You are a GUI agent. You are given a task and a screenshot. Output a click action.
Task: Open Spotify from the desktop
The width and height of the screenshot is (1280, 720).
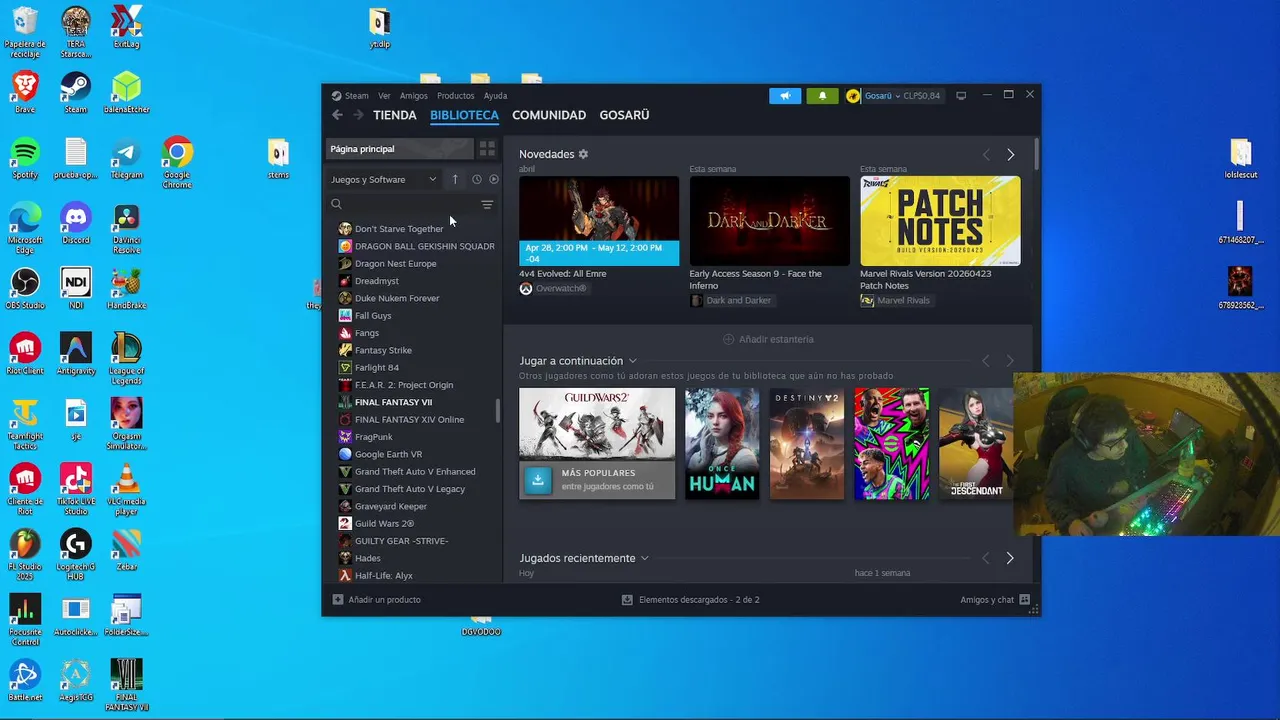click(25, 158)
